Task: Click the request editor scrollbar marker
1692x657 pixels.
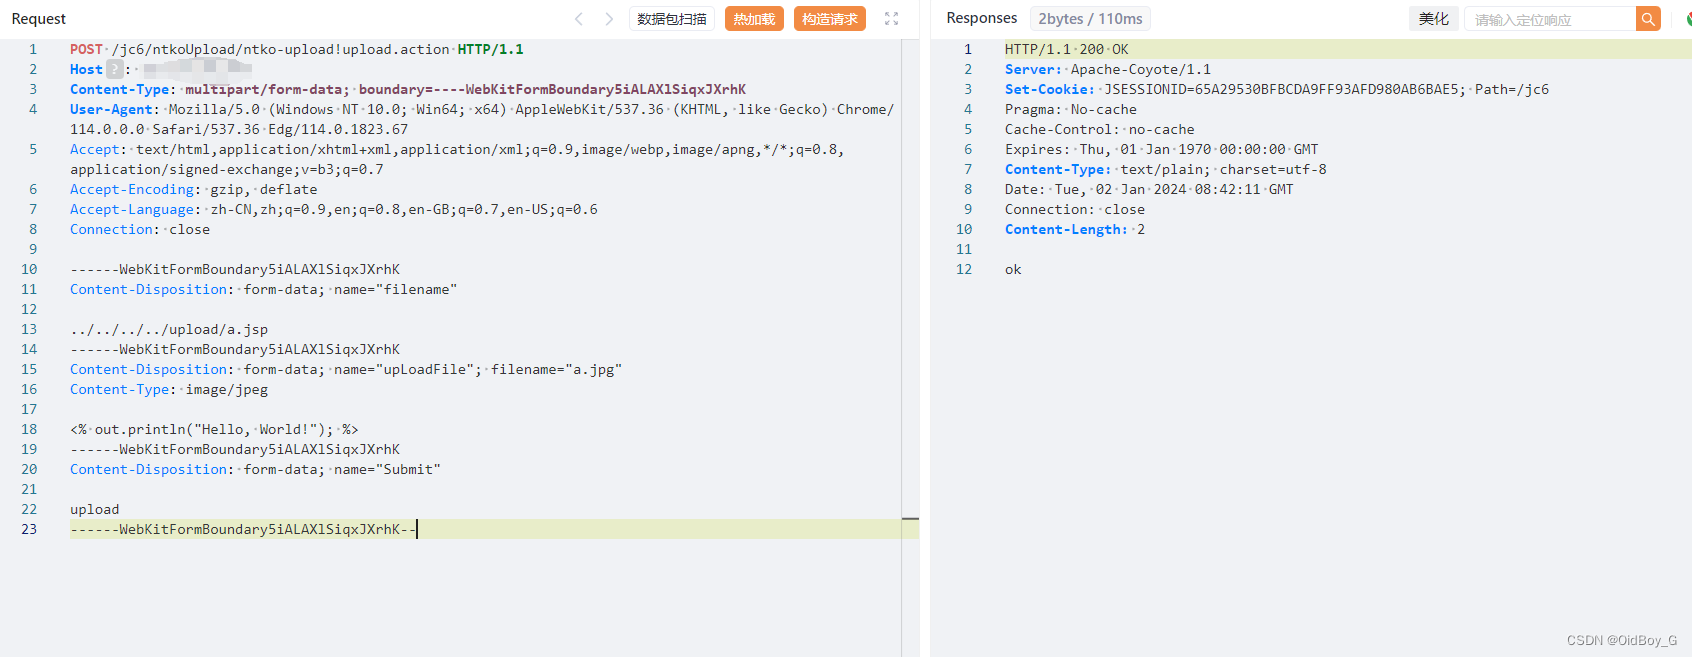Action: pos(910,519)
